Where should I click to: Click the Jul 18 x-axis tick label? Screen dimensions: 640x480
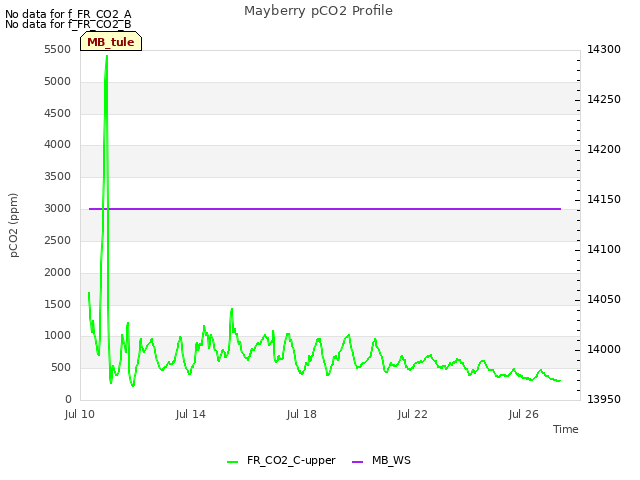click(302, 414)
